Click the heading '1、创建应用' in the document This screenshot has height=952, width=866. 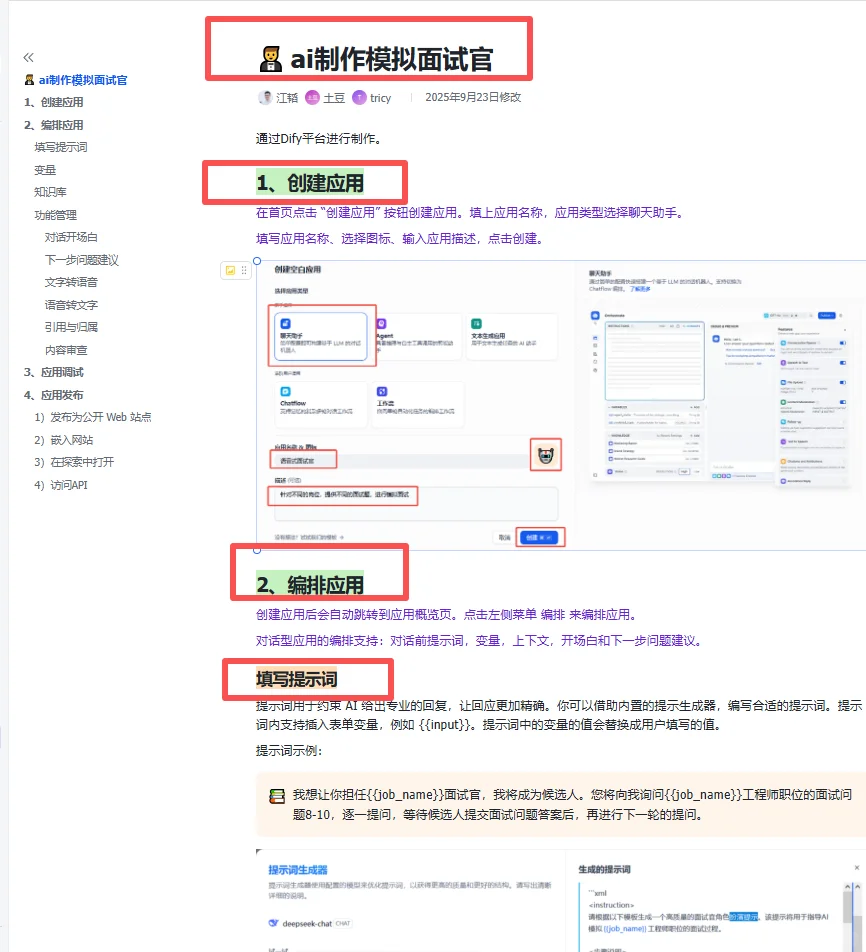coord(310,183)
